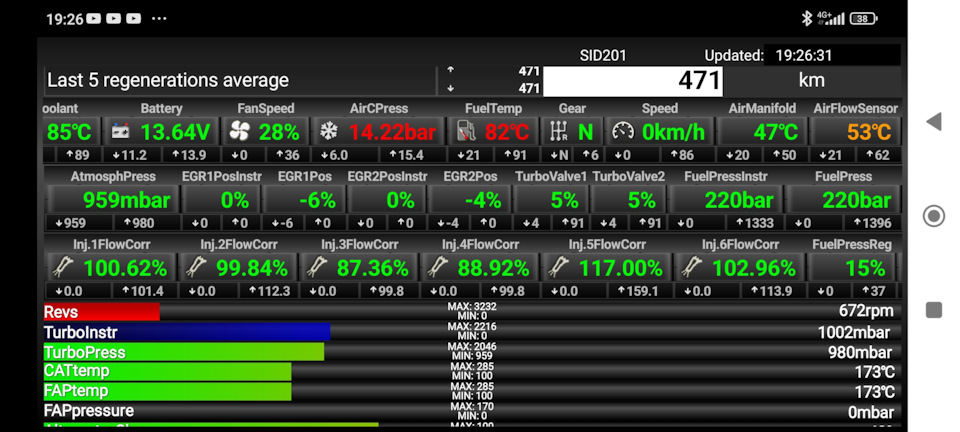Viewport: 960px width, 432px height.
Task: Tap the green CATtemp bar graph
Action: pyautogui.click(x=167, y=371)
